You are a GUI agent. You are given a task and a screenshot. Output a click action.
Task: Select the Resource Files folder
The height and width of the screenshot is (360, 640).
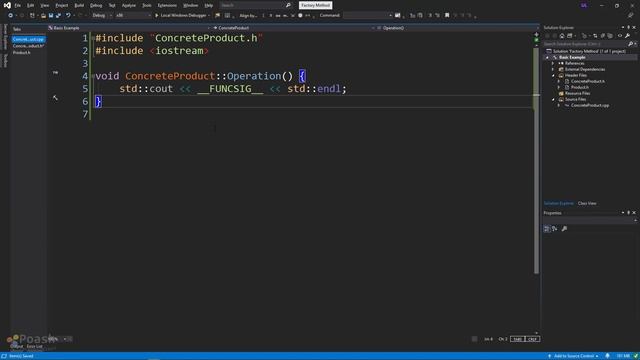point(577,93)
